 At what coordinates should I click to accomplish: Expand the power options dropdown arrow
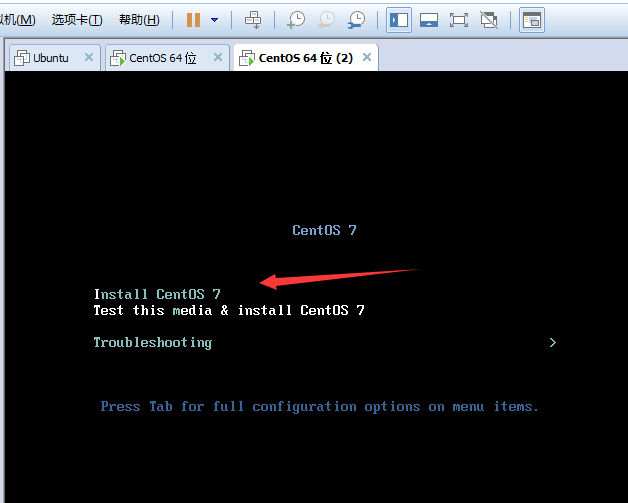(x=215, y=20)
